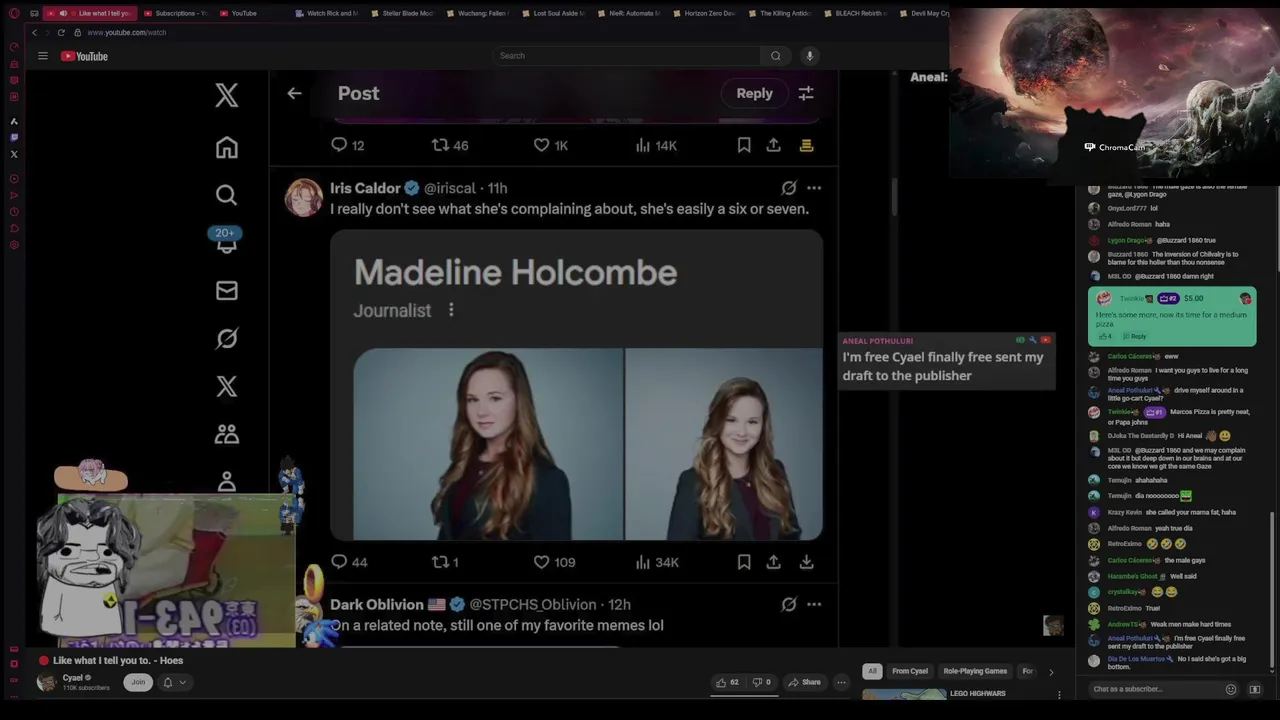The height and width of the screenshot is (720, 1280).
Task: Share the YouTube video
Action: [804, 682]
